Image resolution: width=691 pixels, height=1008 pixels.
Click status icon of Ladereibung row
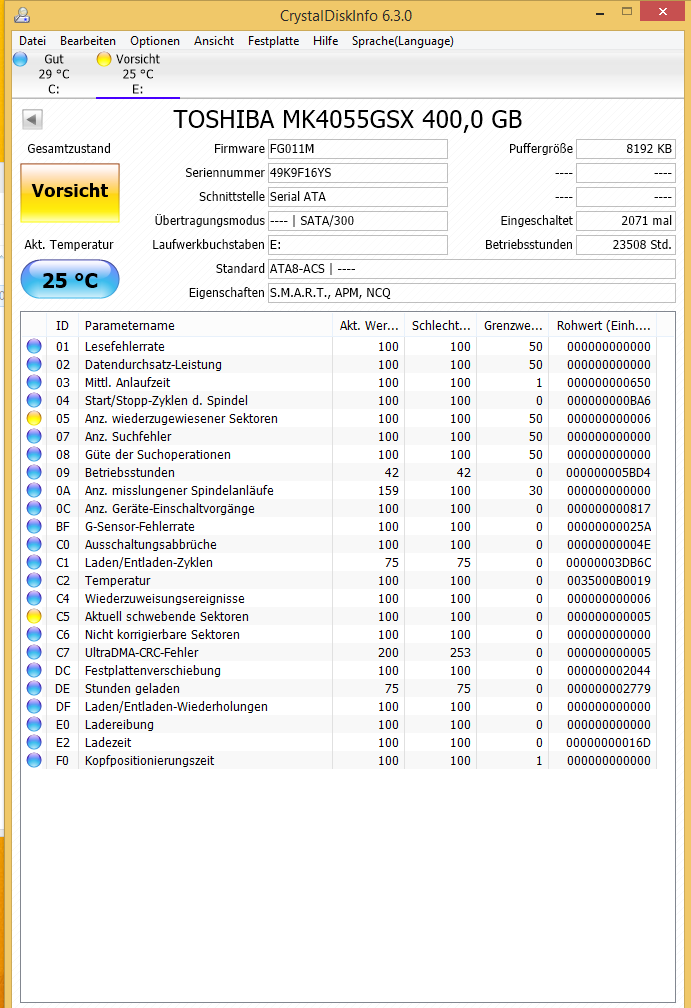coord(34,724)
